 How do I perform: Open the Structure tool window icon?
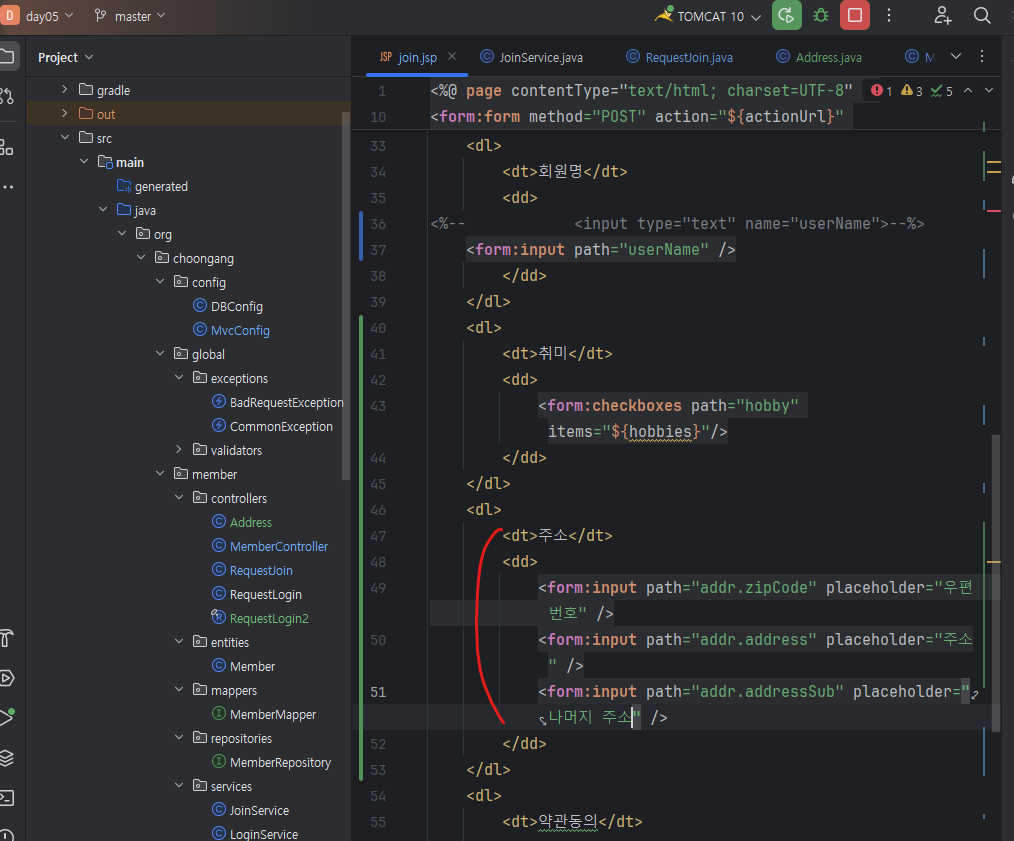(6, 147)
